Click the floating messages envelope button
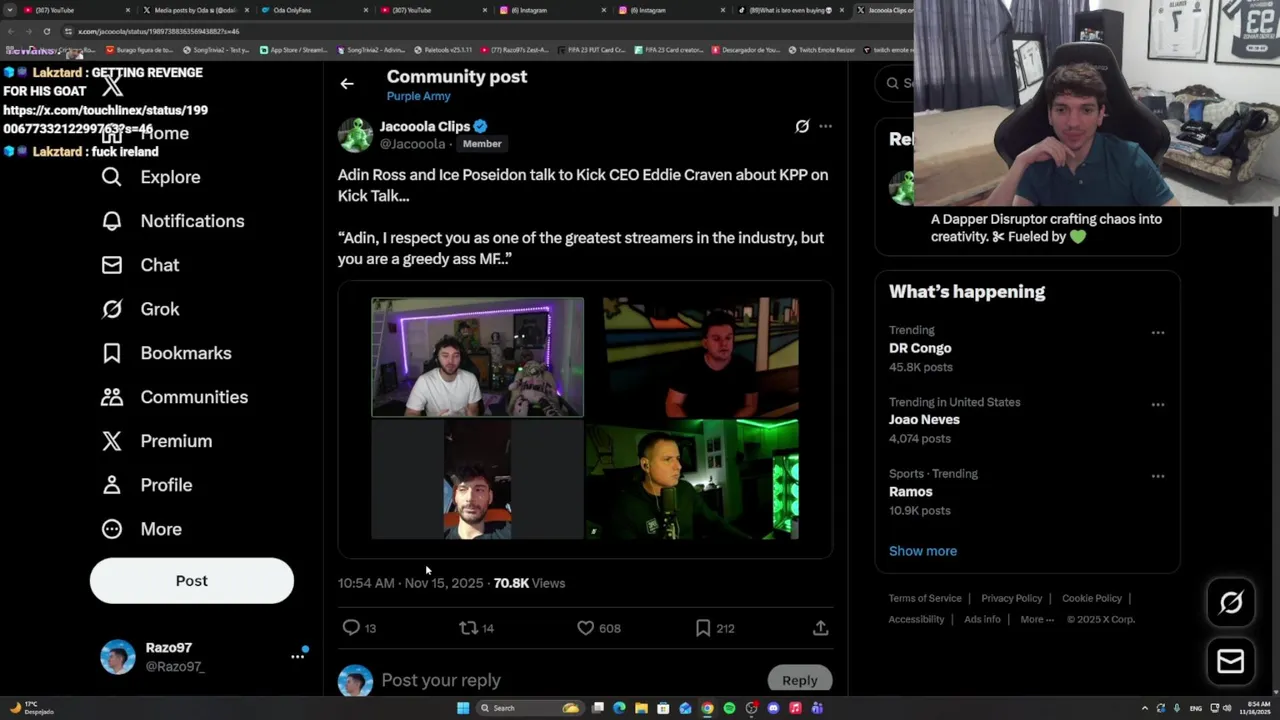 tap(1231, 661)
